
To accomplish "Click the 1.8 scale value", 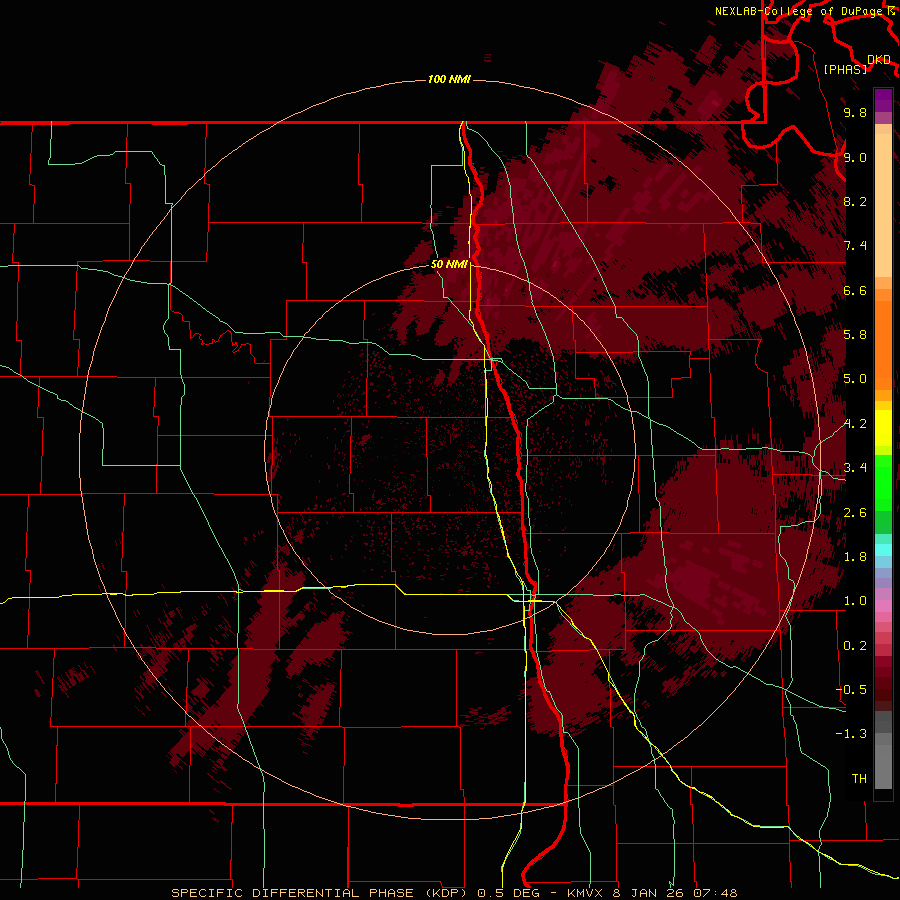I will [x=855, y=557].
